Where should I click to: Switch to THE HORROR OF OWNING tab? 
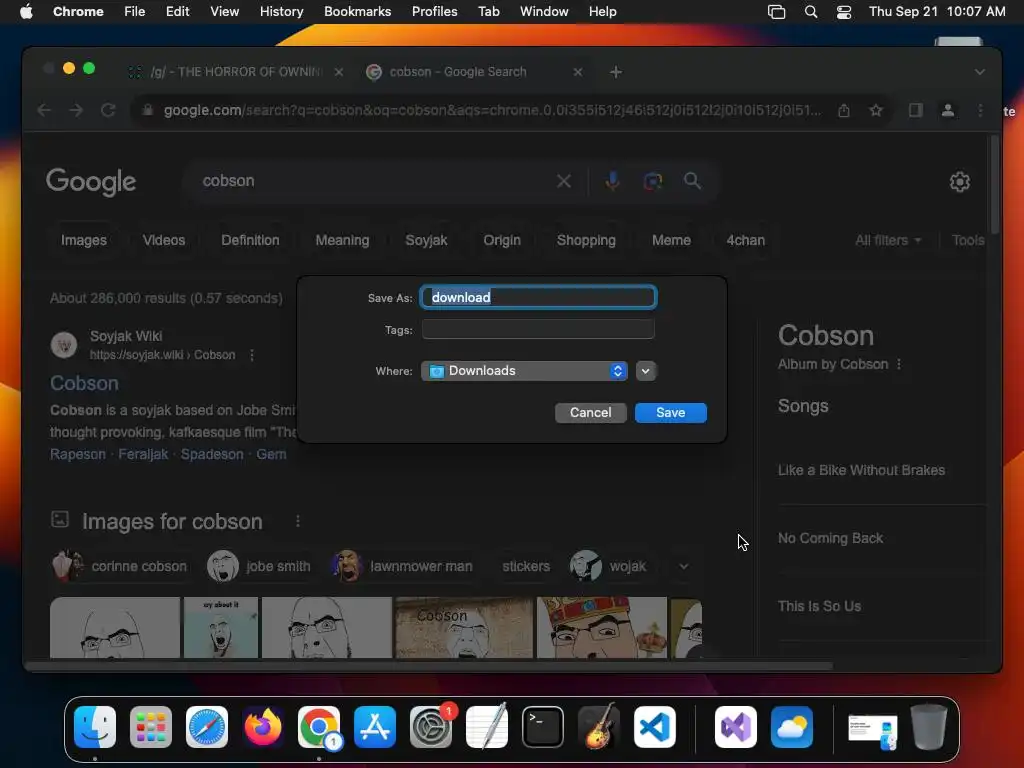[235, 72]
